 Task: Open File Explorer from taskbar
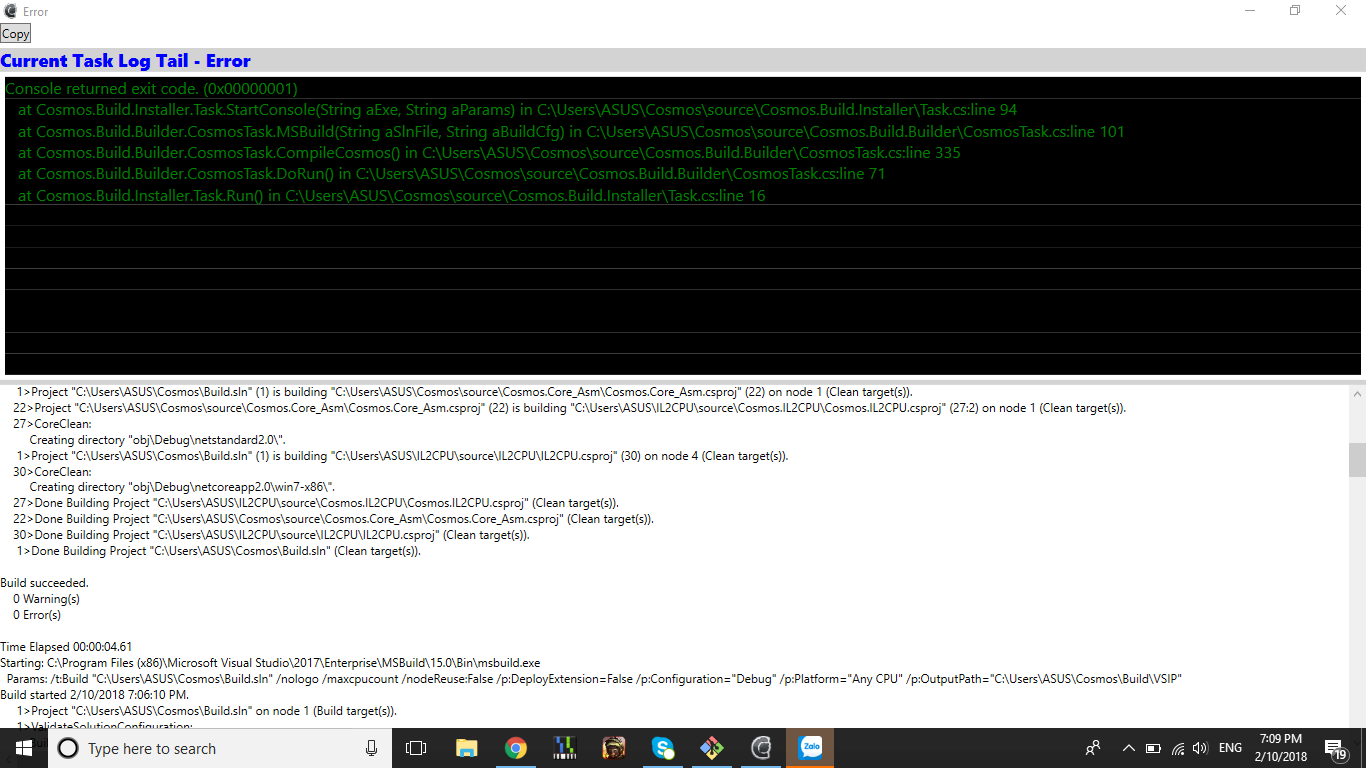click(x=466, y=748)
